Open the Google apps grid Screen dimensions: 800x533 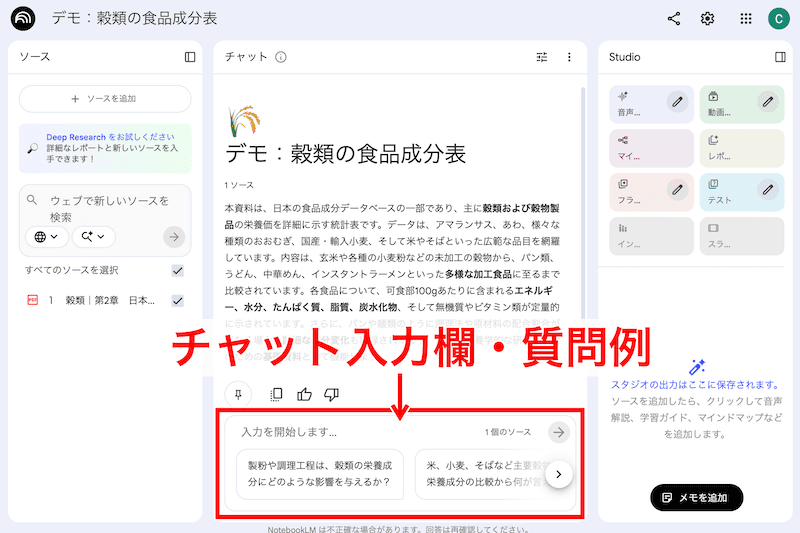(x=746, y=19)
